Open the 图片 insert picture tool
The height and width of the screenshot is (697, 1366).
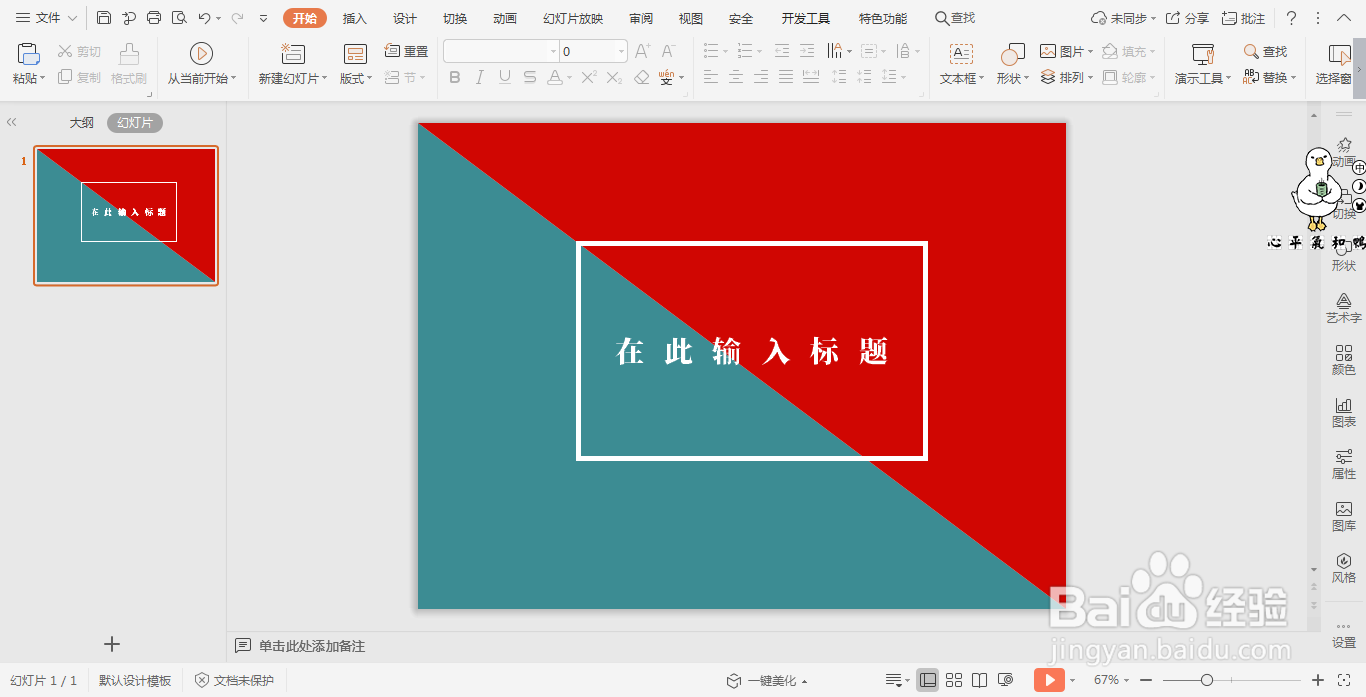[1063, 50]
